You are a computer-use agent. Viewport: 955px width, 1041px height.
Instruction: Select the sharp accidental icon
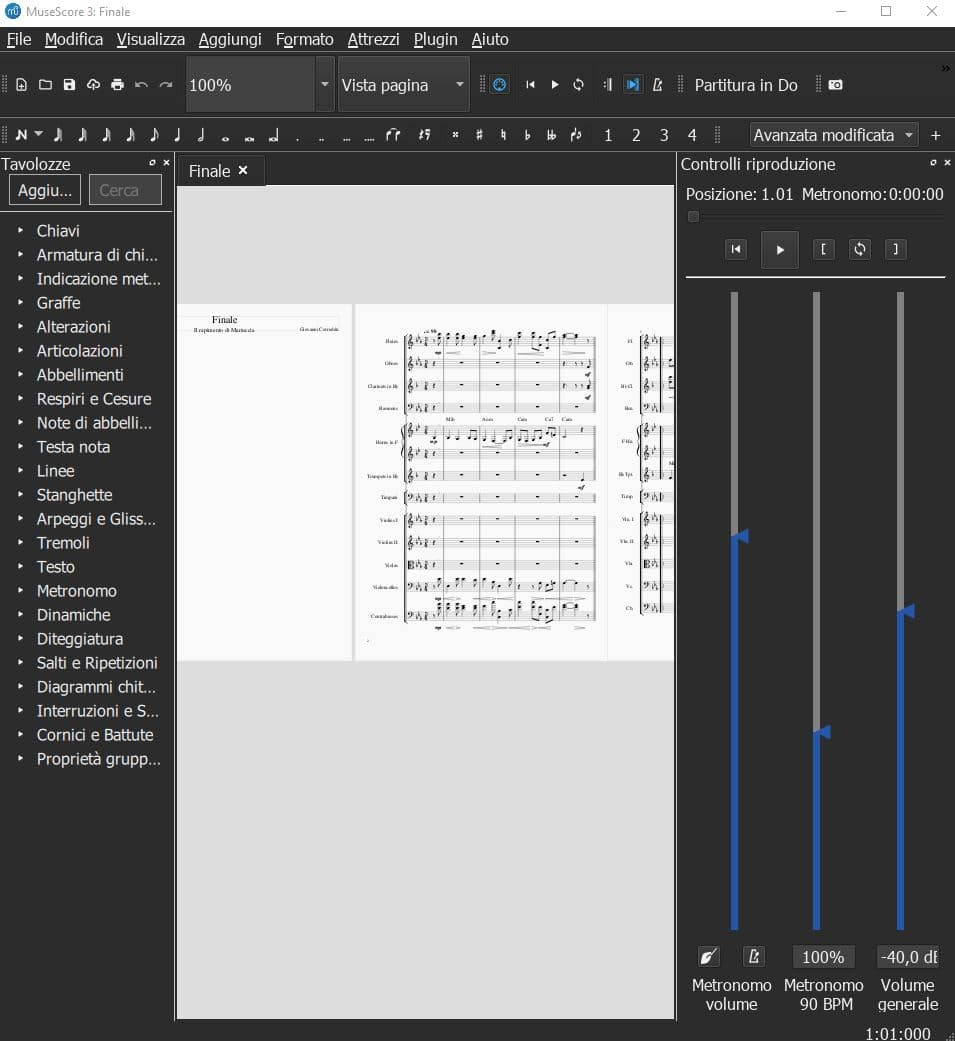(x=479, y=135)
